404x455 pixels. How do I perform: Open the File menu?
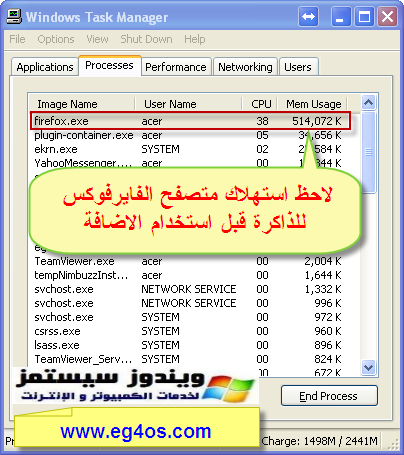(x=17, y=39)
